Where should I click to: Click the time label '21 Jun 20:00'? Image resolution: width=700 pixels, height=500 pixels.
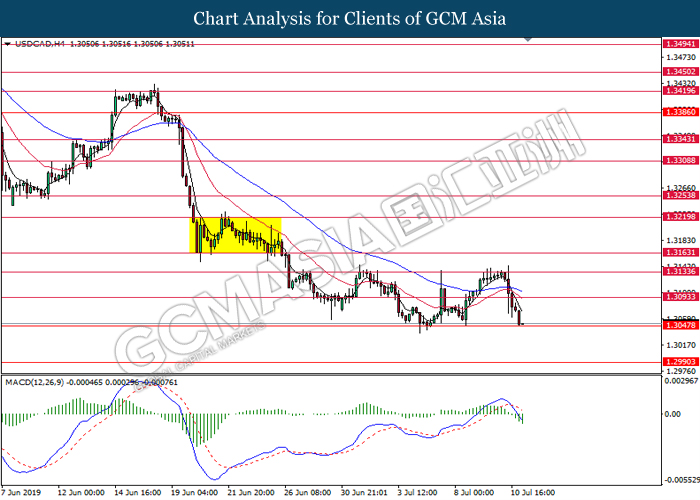[x=251, y=492]
